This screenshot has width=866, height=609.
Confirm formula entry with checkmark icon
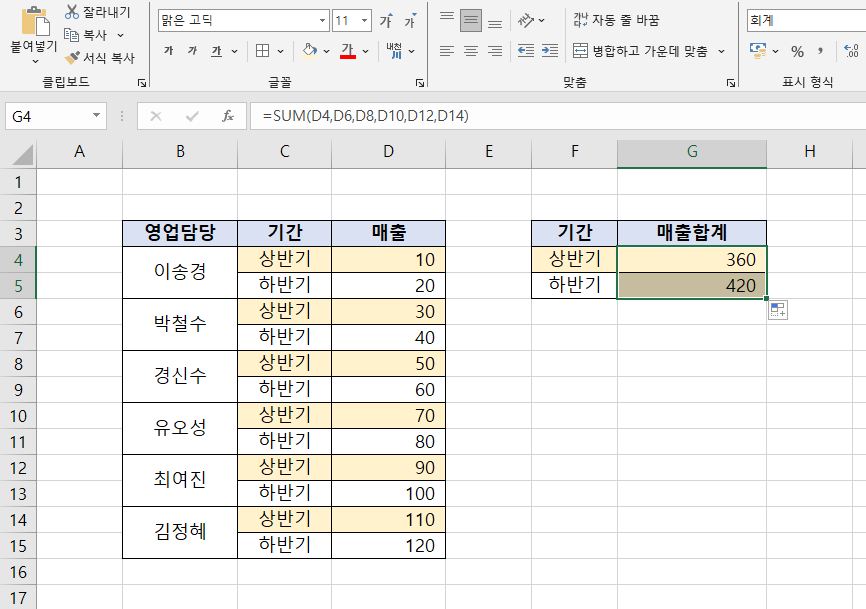tap(192, 116)
